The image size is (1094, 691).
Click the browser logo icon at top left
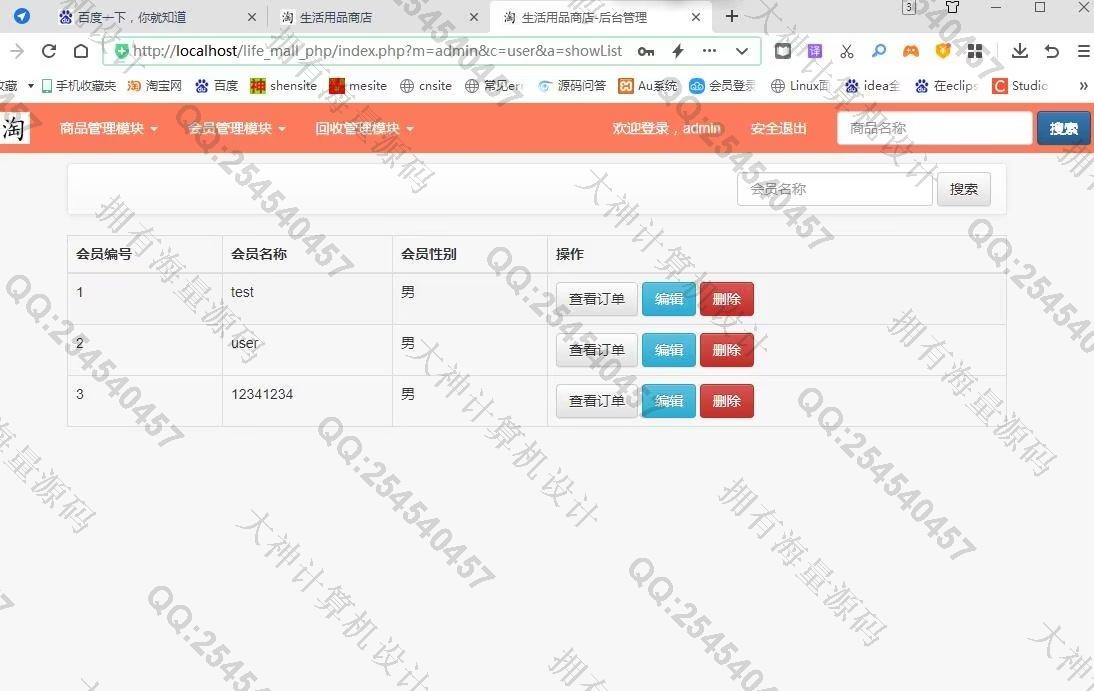click(x=22, y=16)
